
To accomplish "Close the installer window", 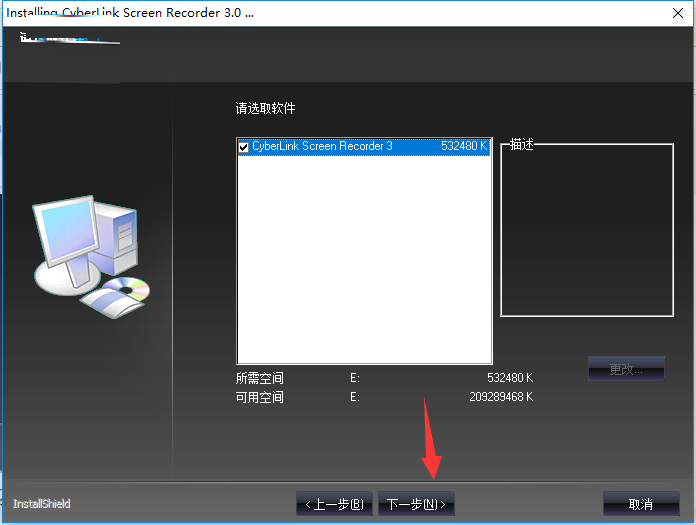I will (678, 13).
